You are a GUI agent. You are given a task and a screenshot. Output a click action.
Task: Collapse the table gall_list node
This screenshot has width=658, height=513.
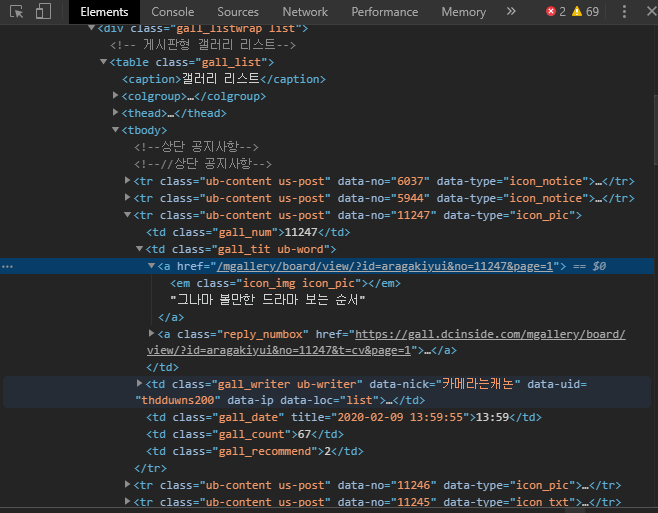pyautogui.click(x=103, y=62)
